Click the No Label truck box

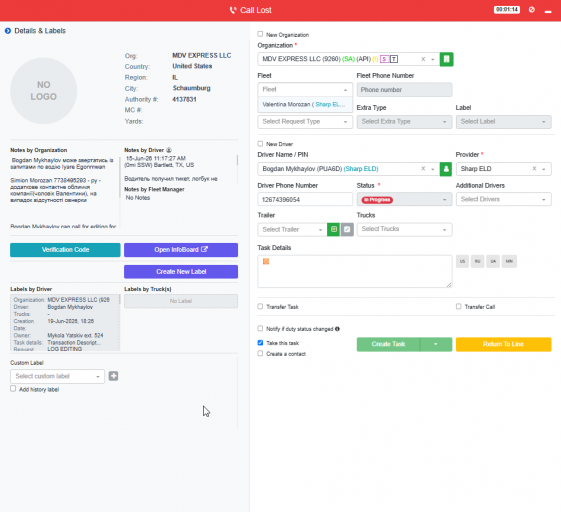point(181,301)
